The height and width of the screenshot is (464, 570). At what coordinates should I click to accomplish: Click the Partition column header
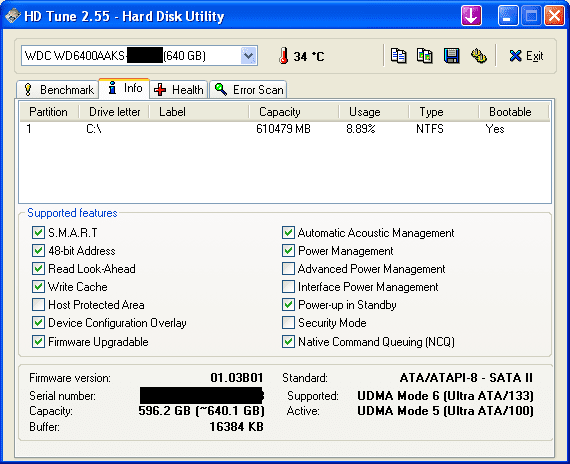pyautogui.click(x=49, y=112)
